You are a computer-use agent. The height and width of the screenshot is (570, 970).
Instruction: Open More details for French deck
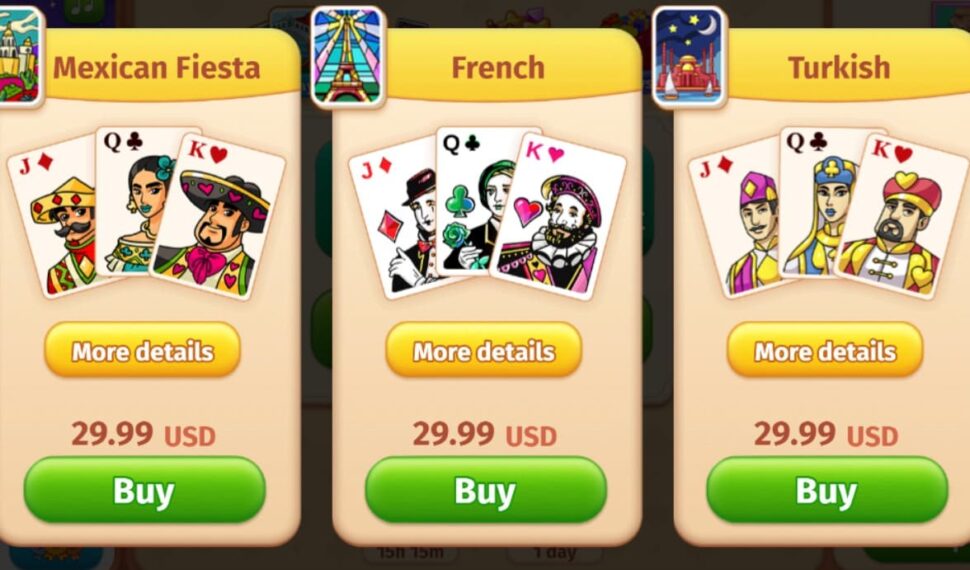[x=484, y=350]
